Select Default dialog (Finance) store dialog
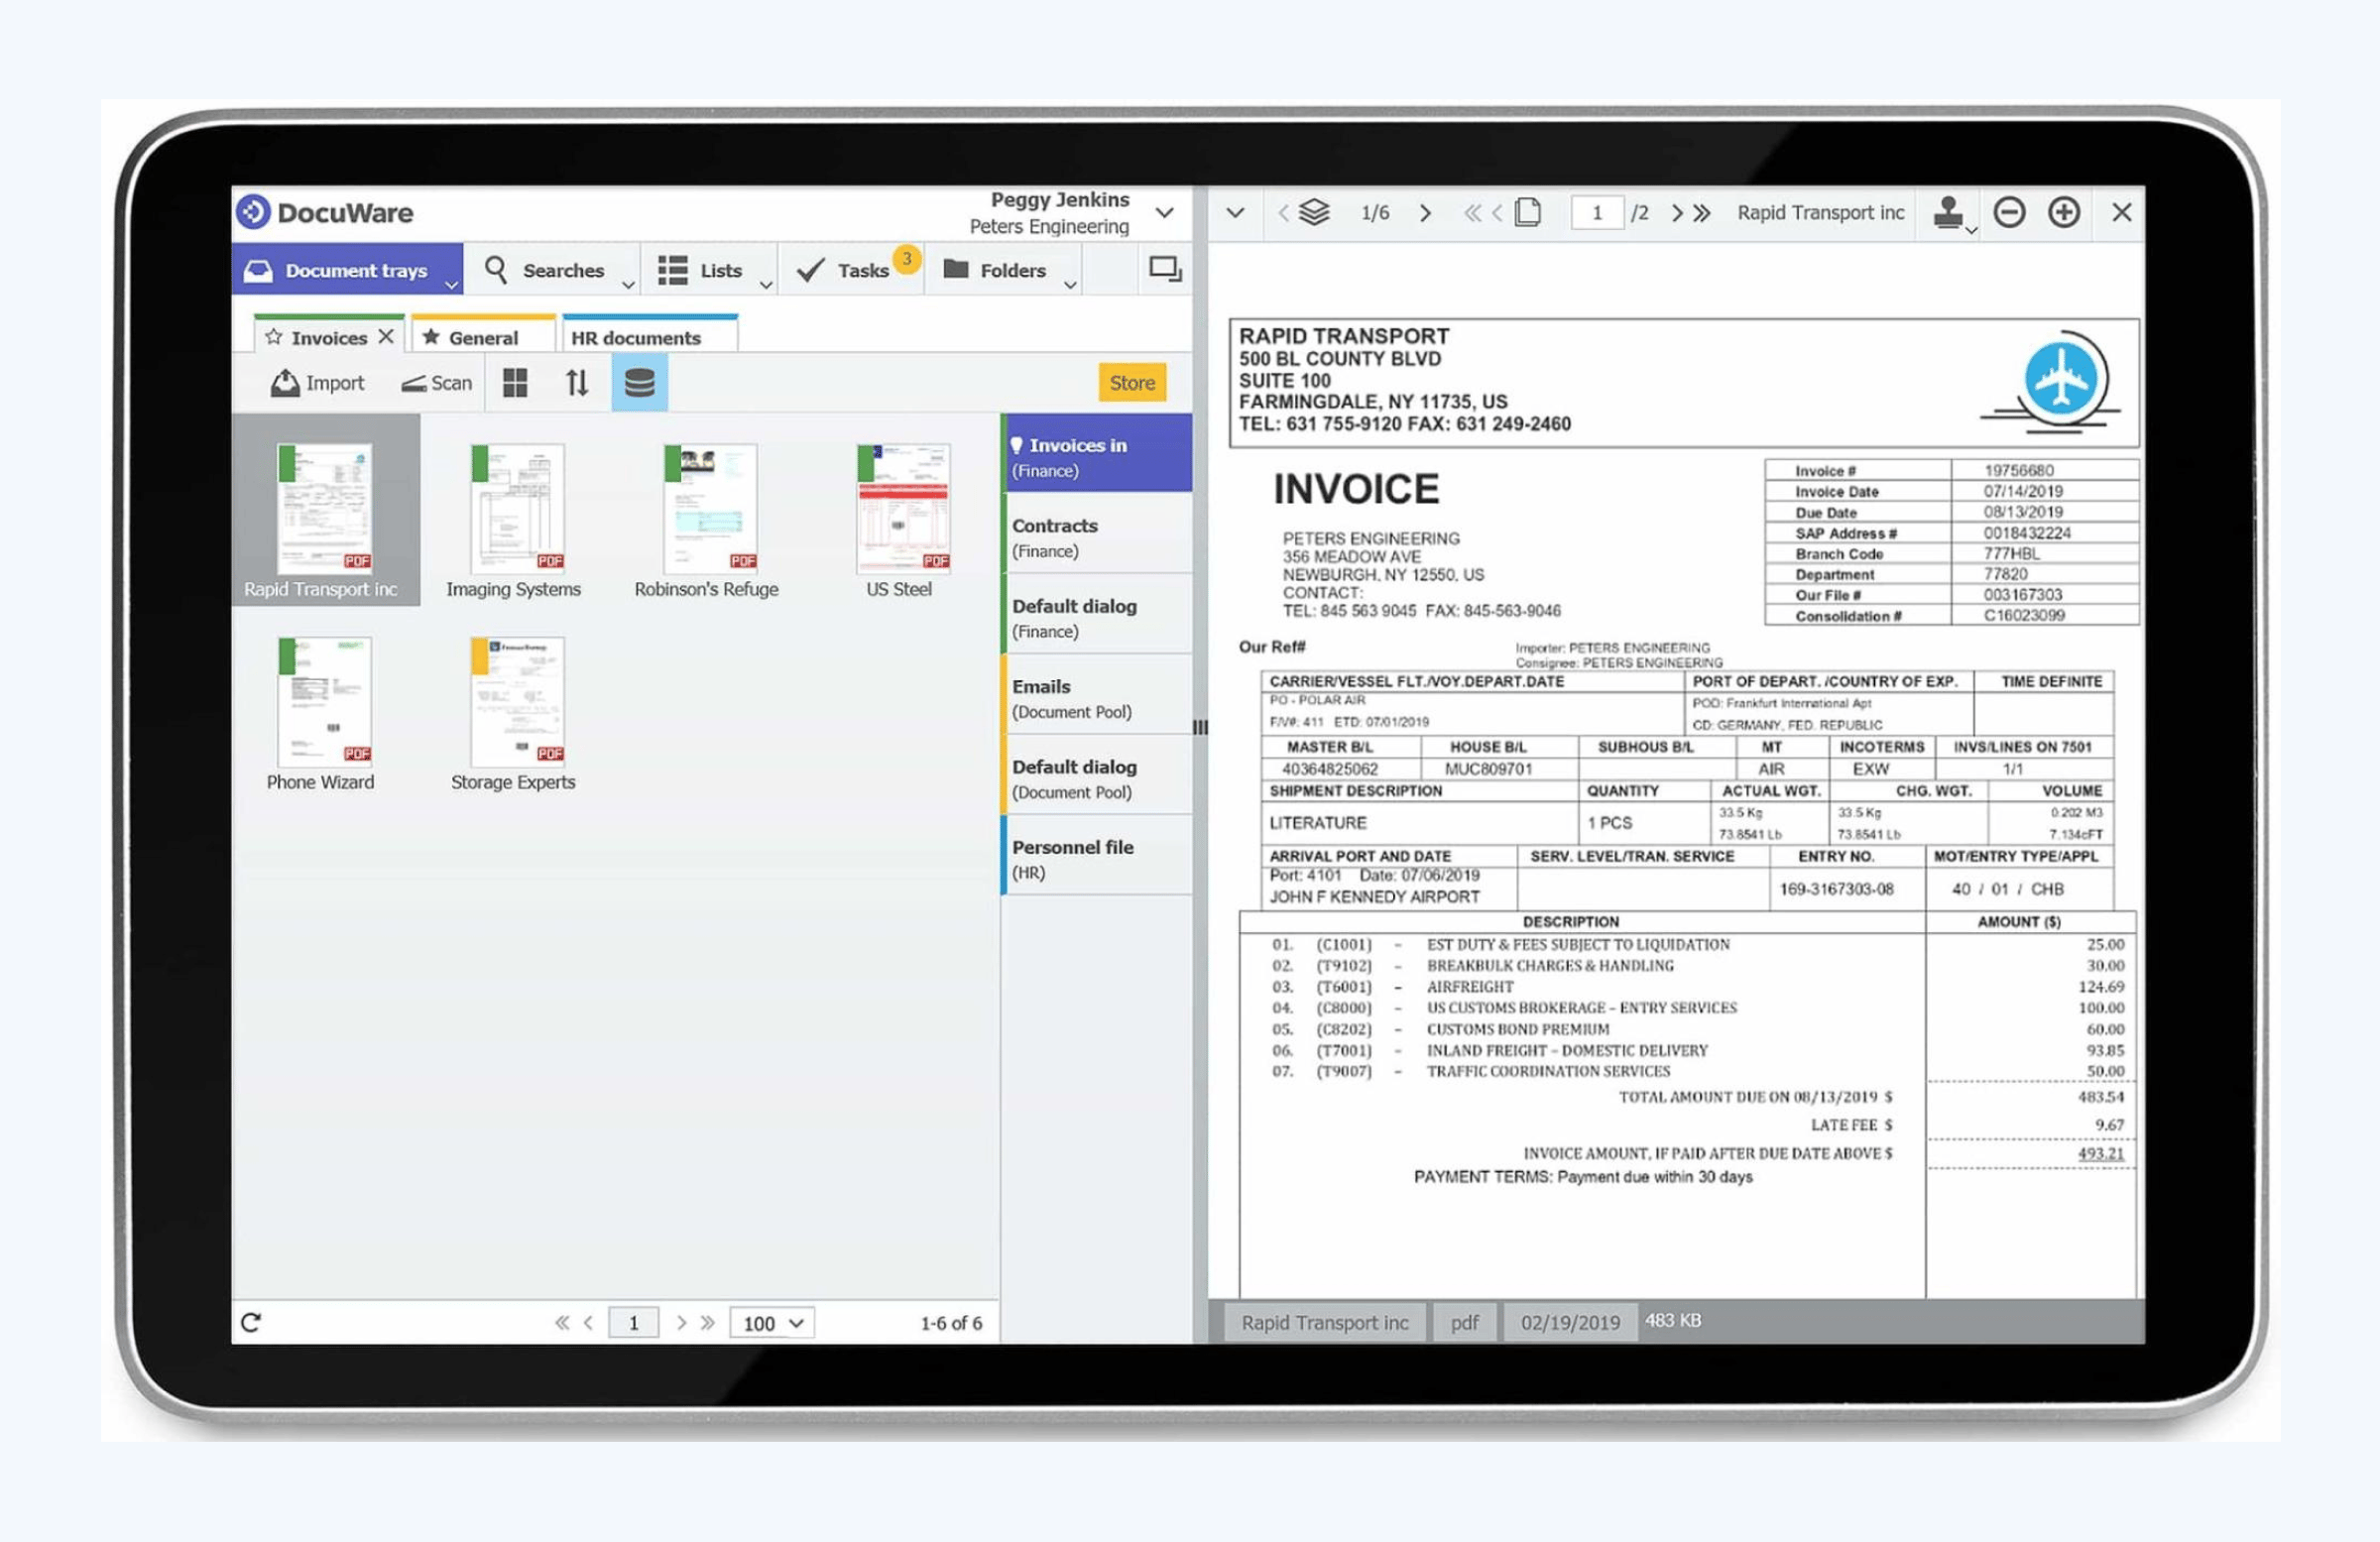The height and width of the screenshot is (1542, 2380). [1097, 614]
